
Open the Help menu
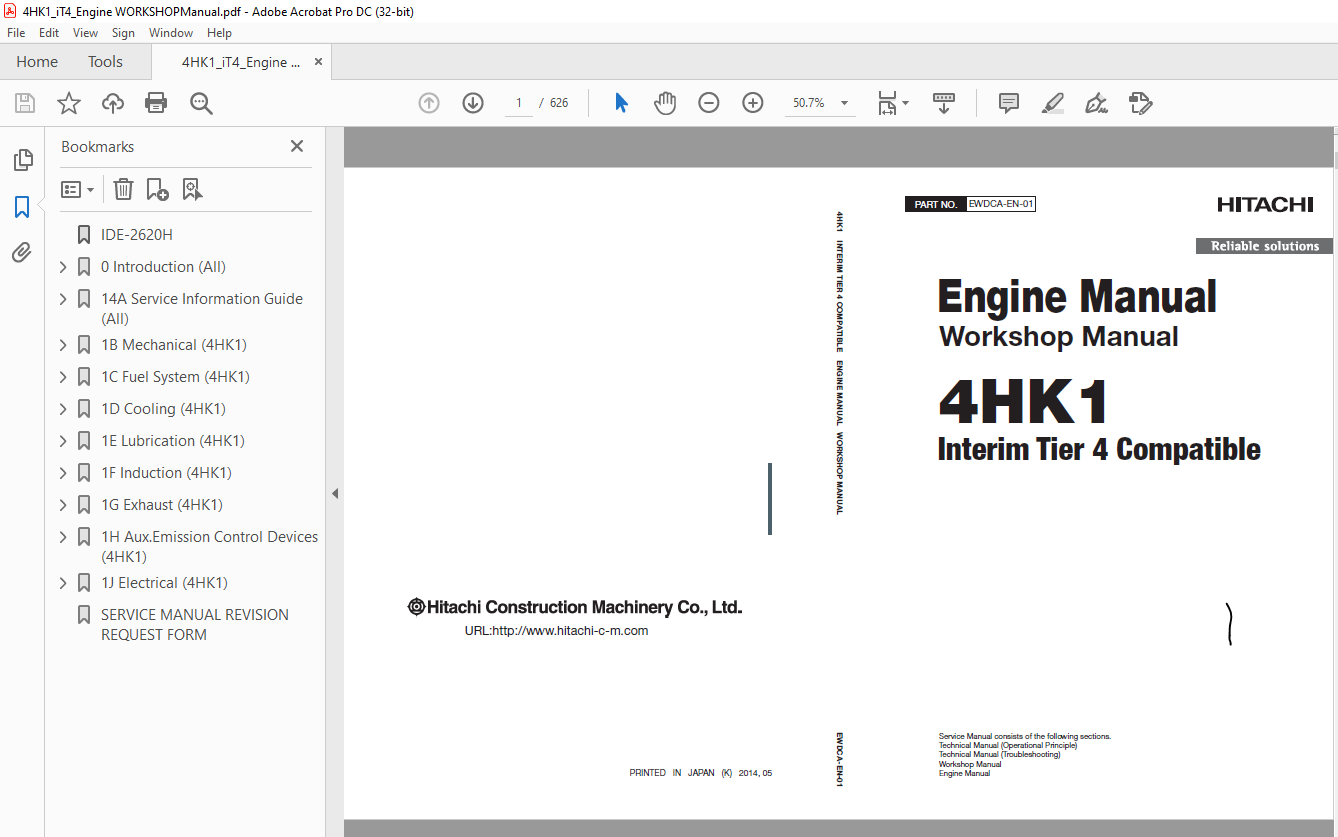(219, 33)
